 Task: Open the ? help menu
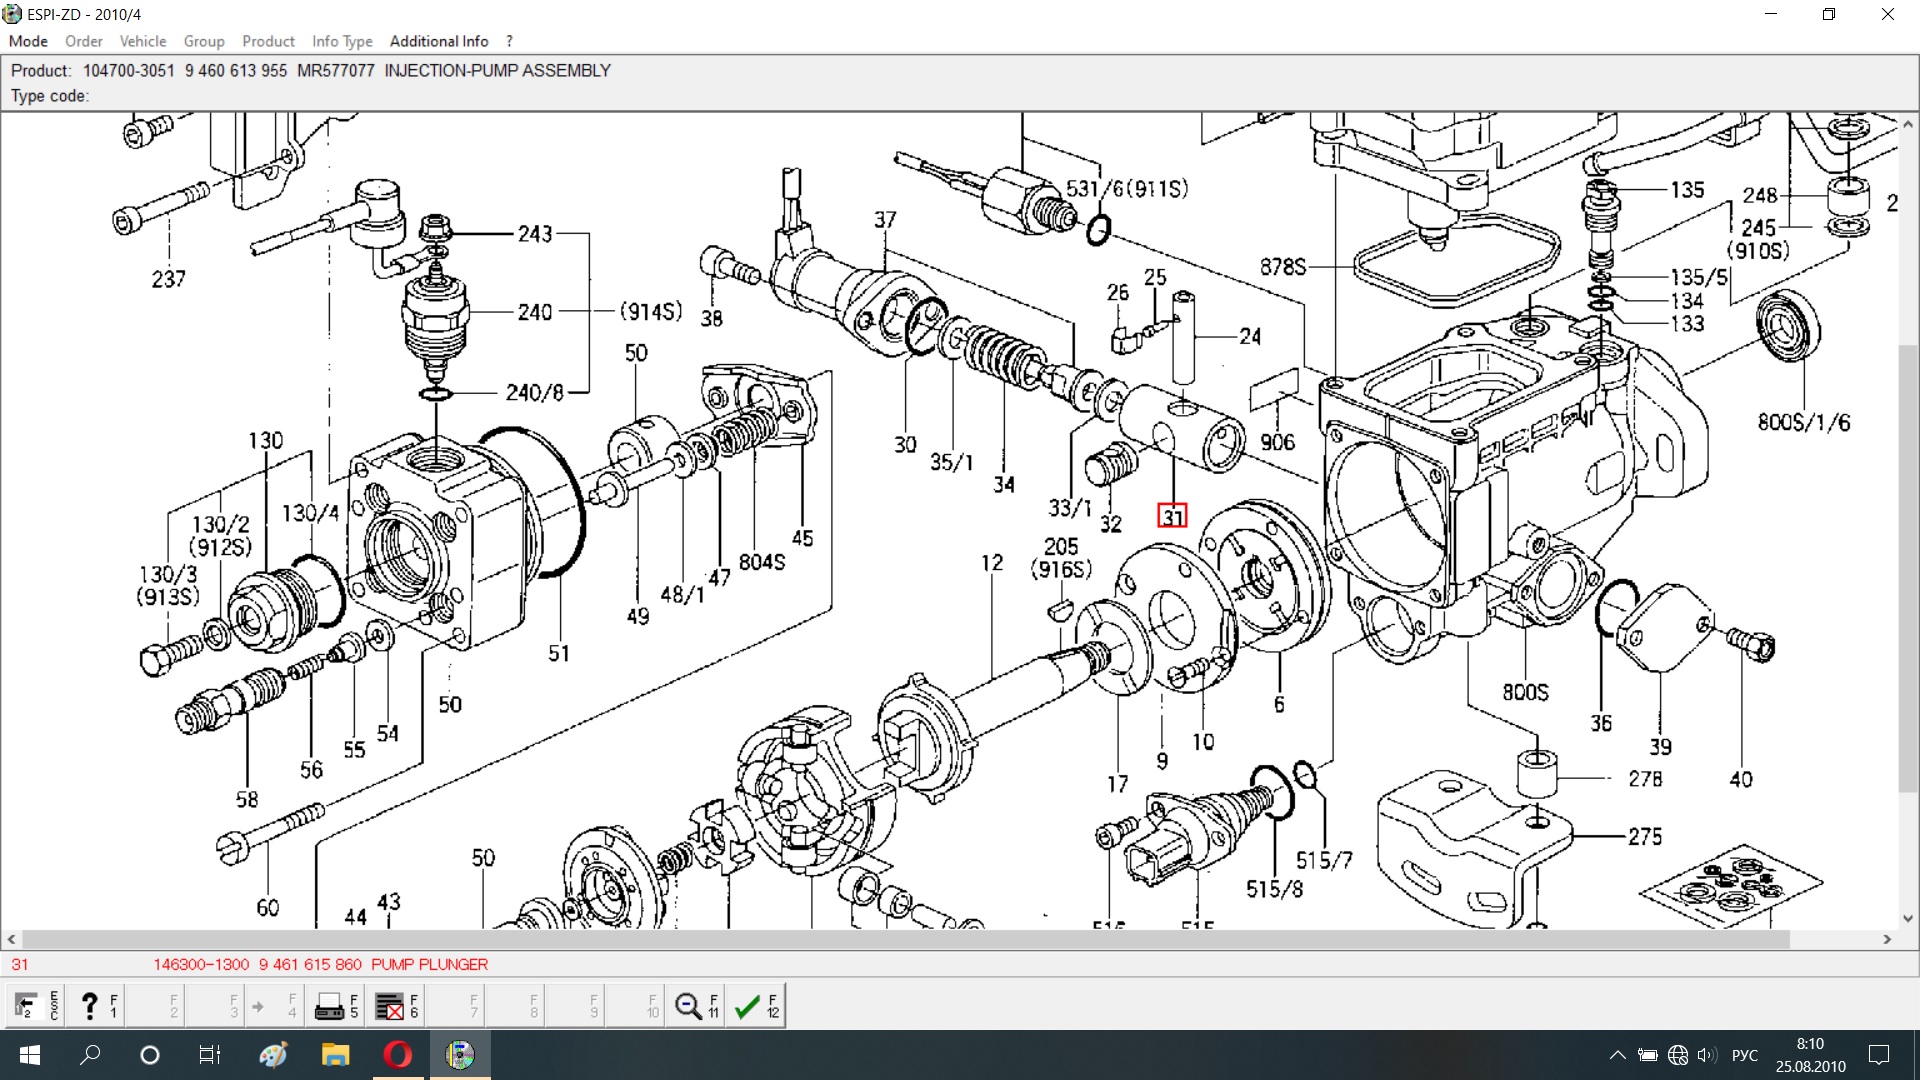click(x=509, y=41)
